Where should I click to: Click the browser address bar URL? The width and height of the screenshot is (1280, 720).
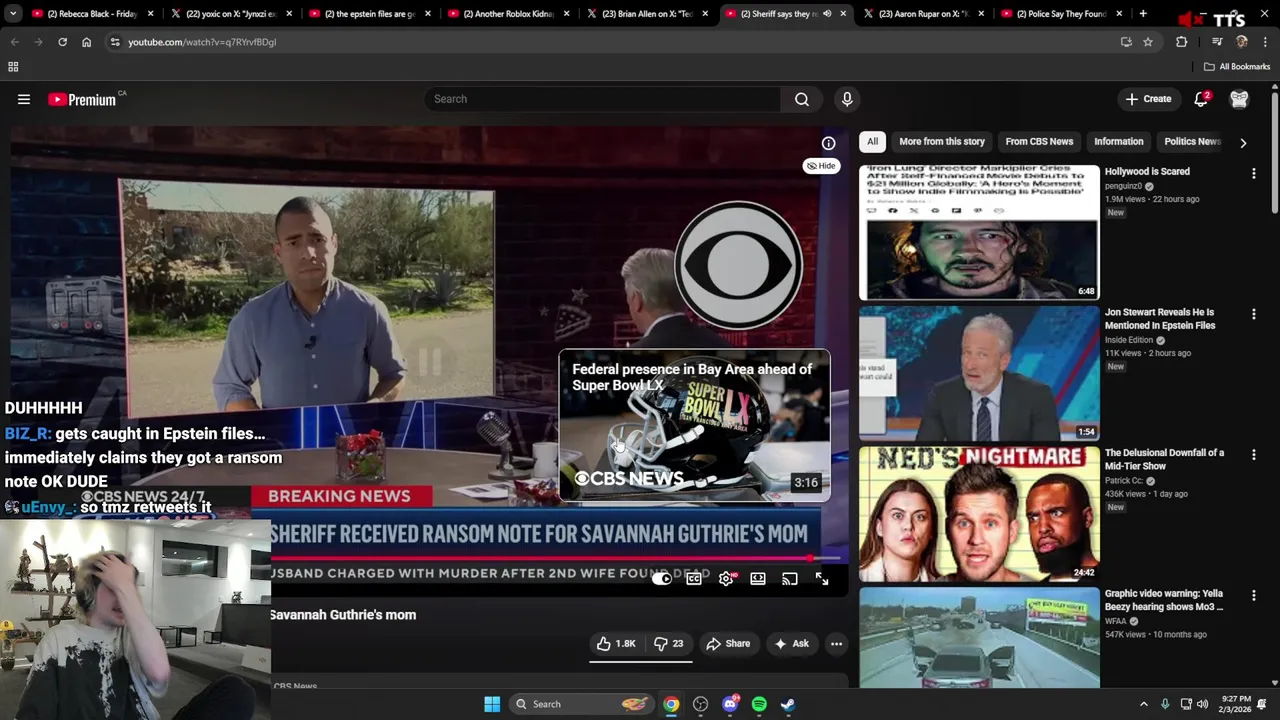point(202,42)
